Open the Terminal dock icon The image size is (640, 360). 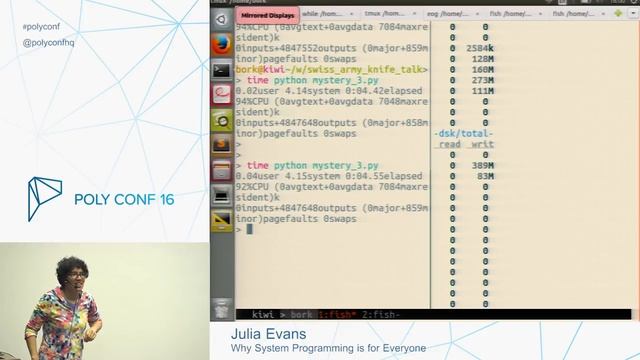pos(222,70)
